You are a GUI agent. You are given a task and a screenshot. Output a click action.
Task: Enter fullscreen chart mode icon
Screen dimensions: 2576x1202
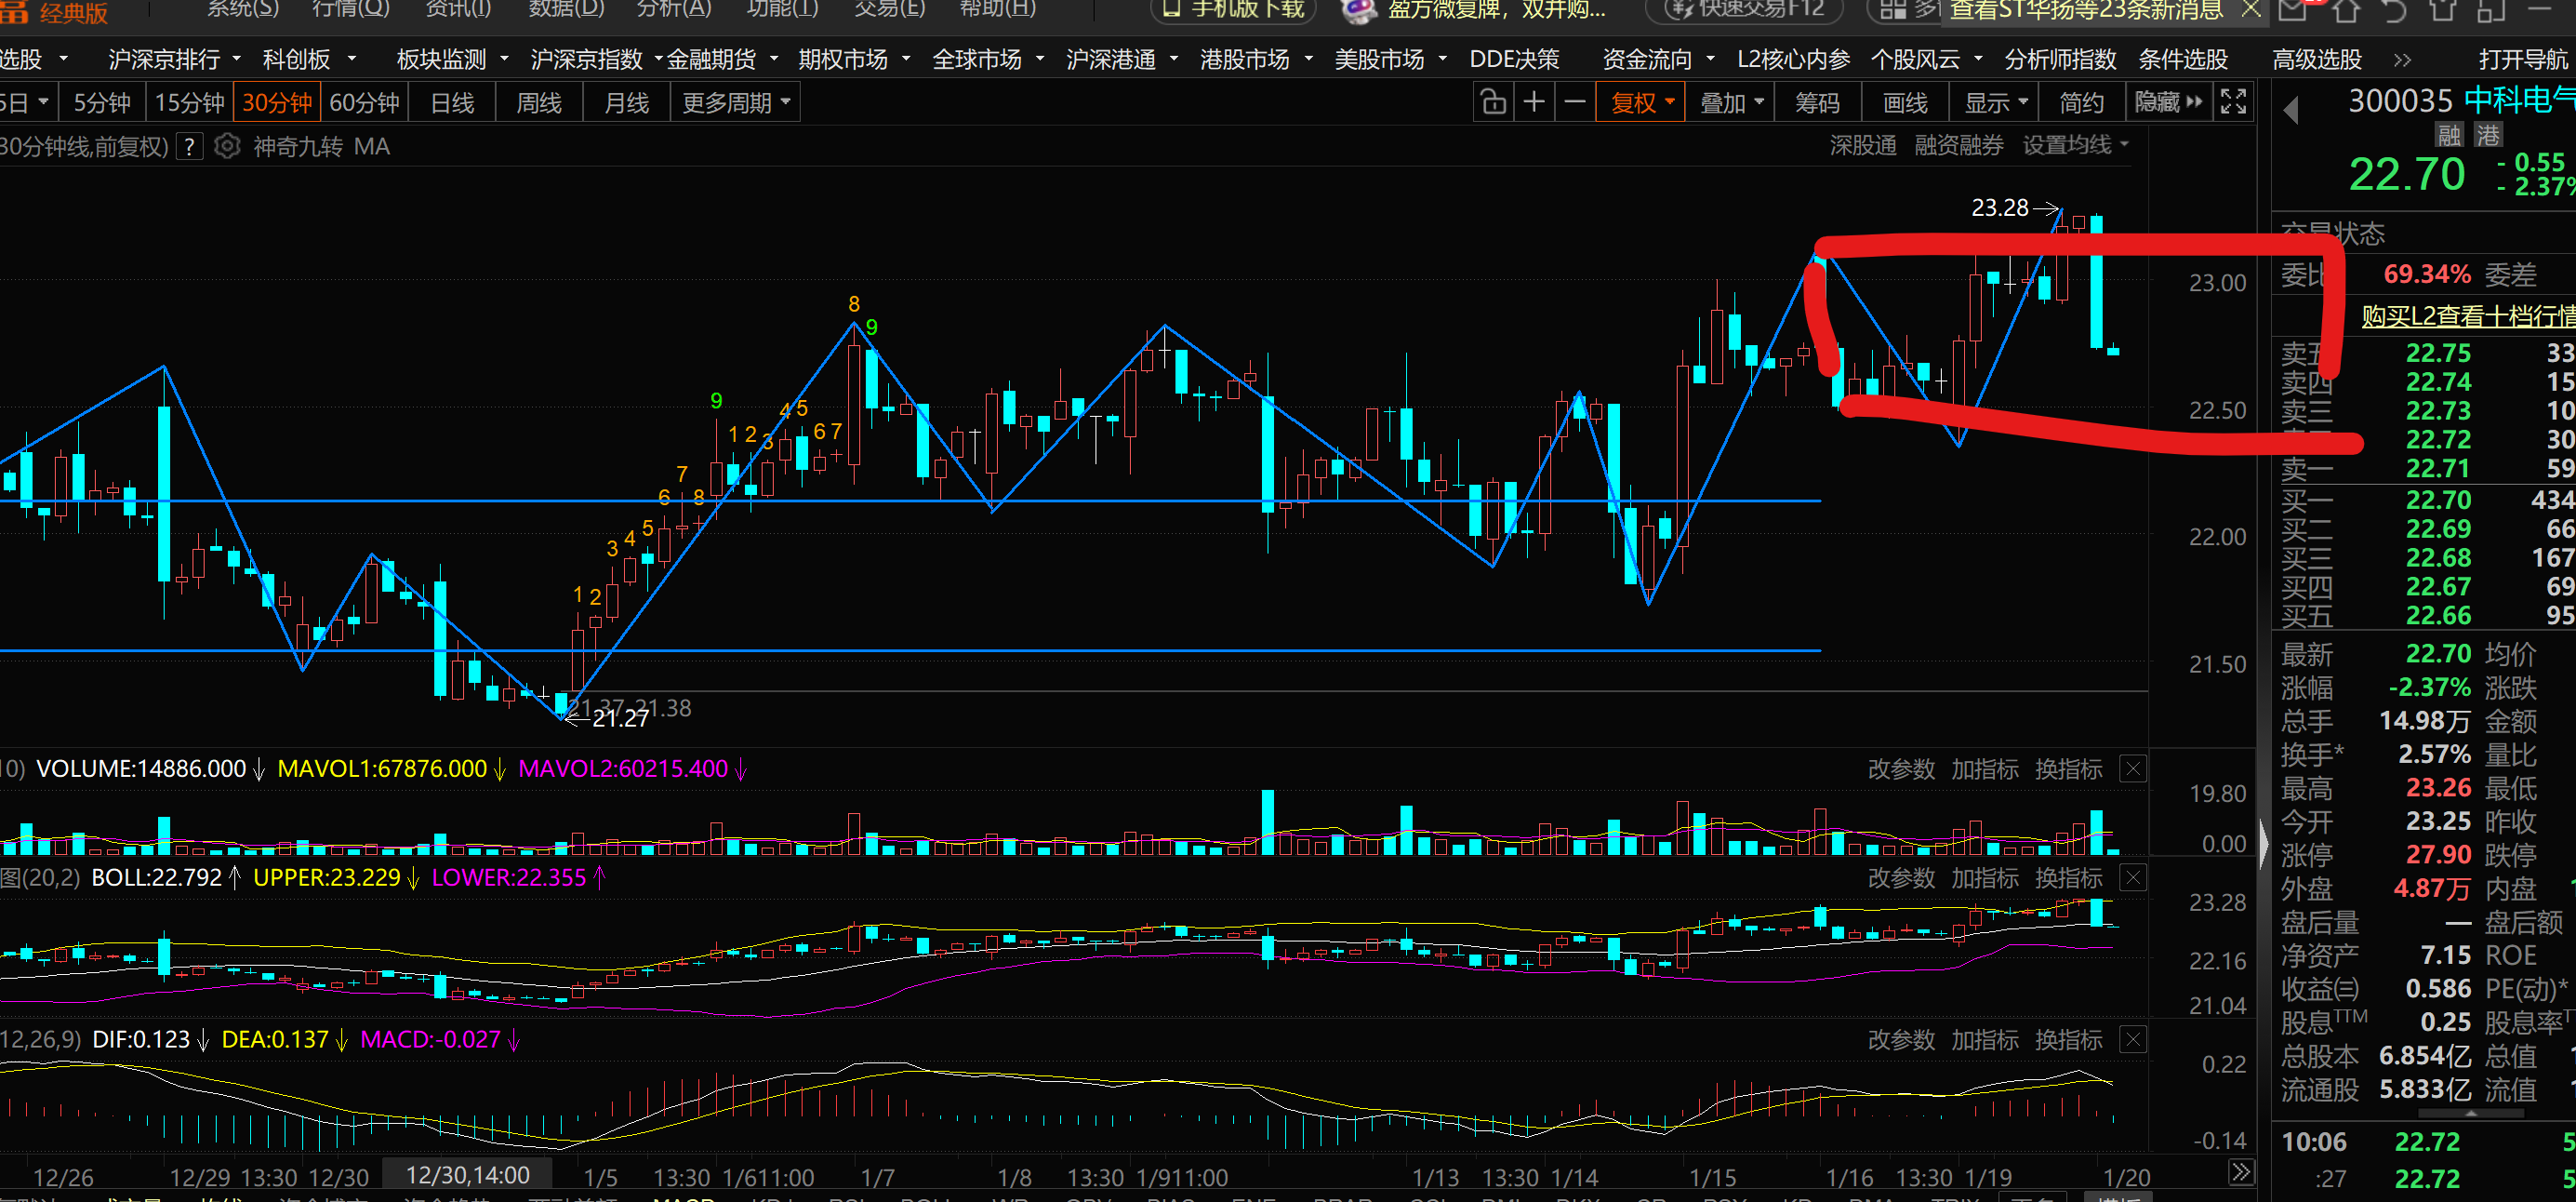(2233, 103)
